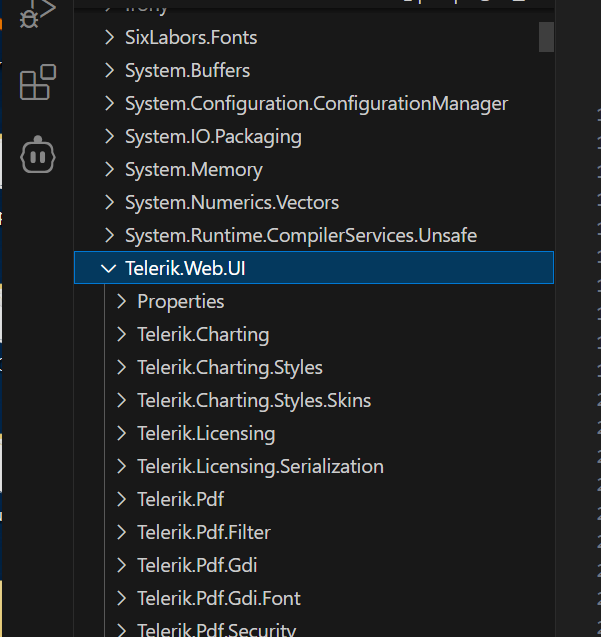The height and width of the screenshot is (637, 601).
Task: Select System.Configuration.ConfigurationManager label
Action: tap(317, 104)
